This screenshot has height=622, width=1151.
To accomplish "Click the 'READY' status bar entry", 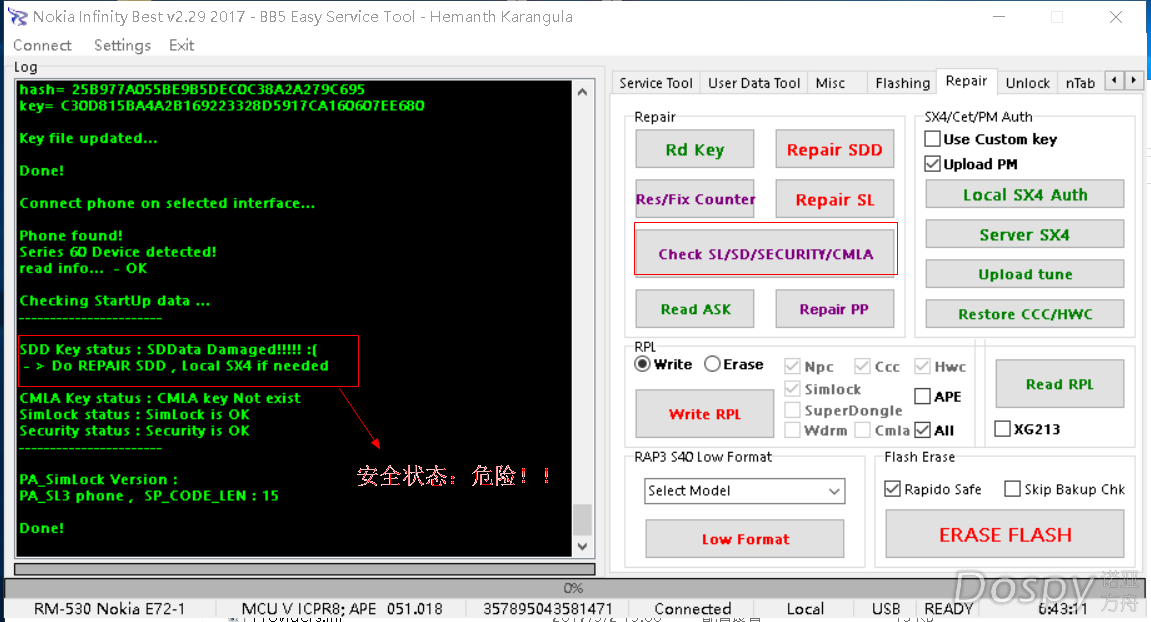I will point(948,609).
